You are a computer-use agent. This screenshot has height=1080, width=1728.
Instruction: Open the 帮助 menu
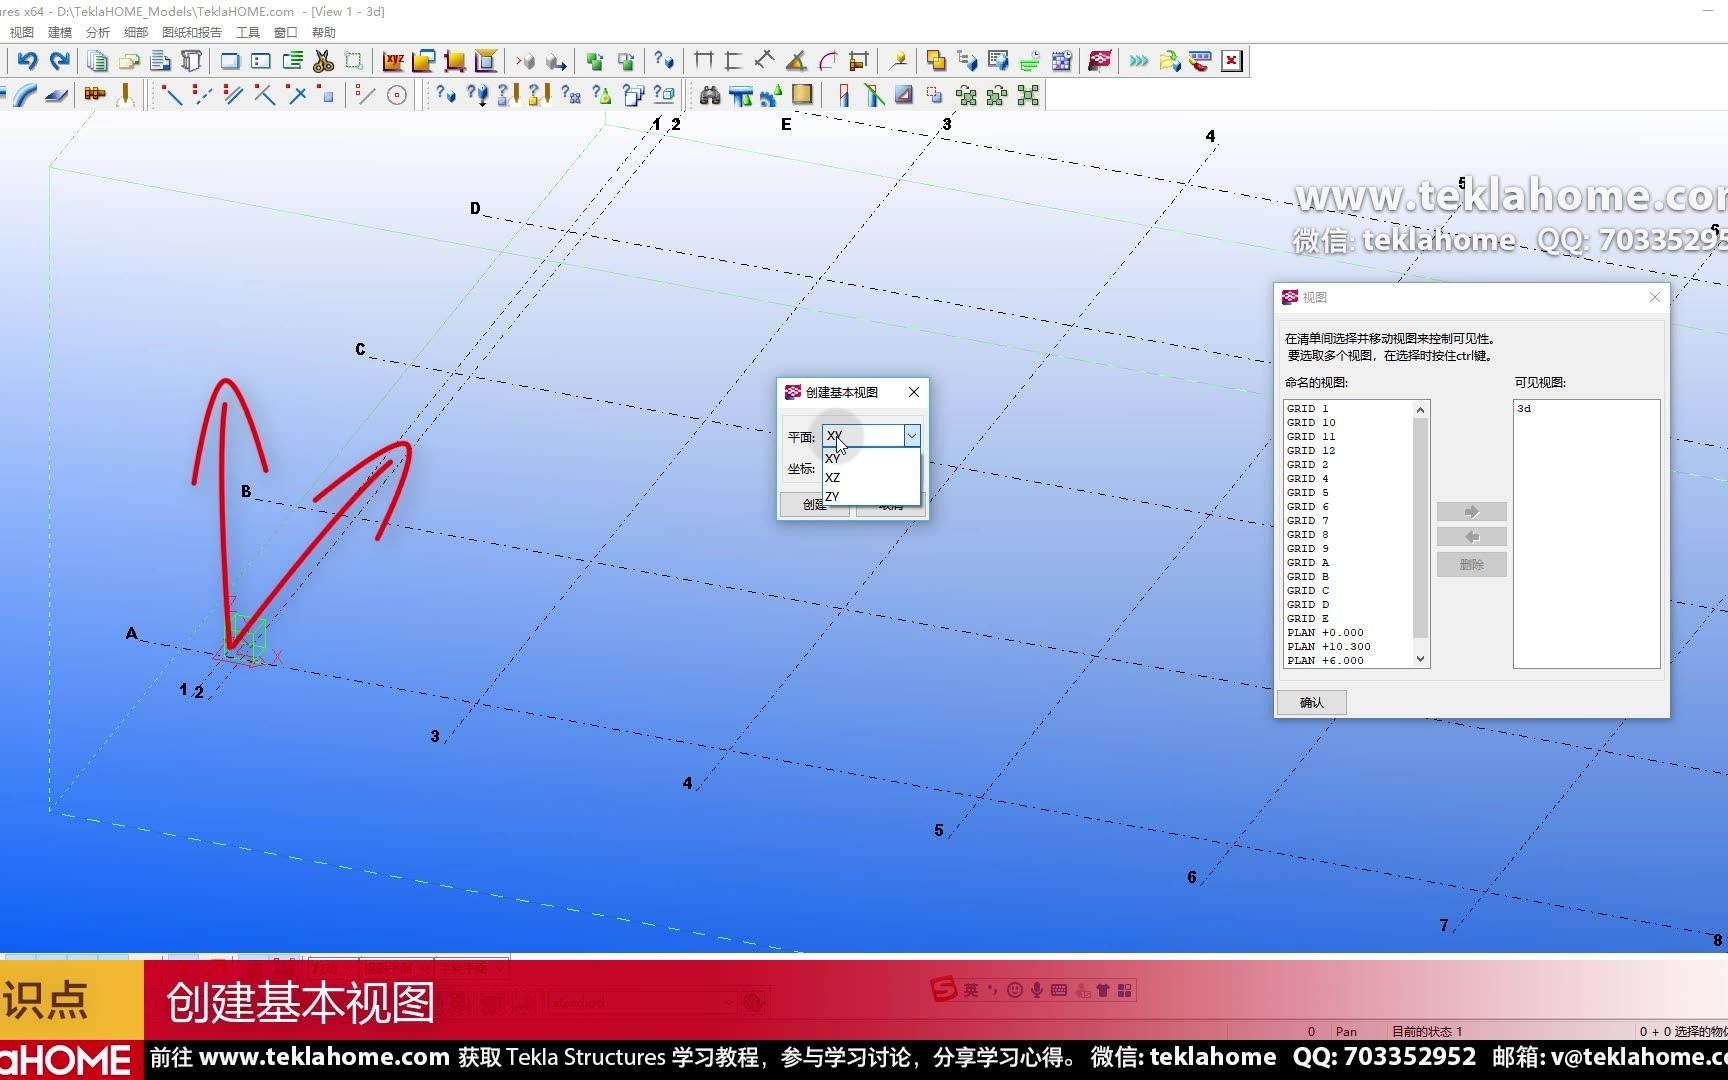coord(324,32)
